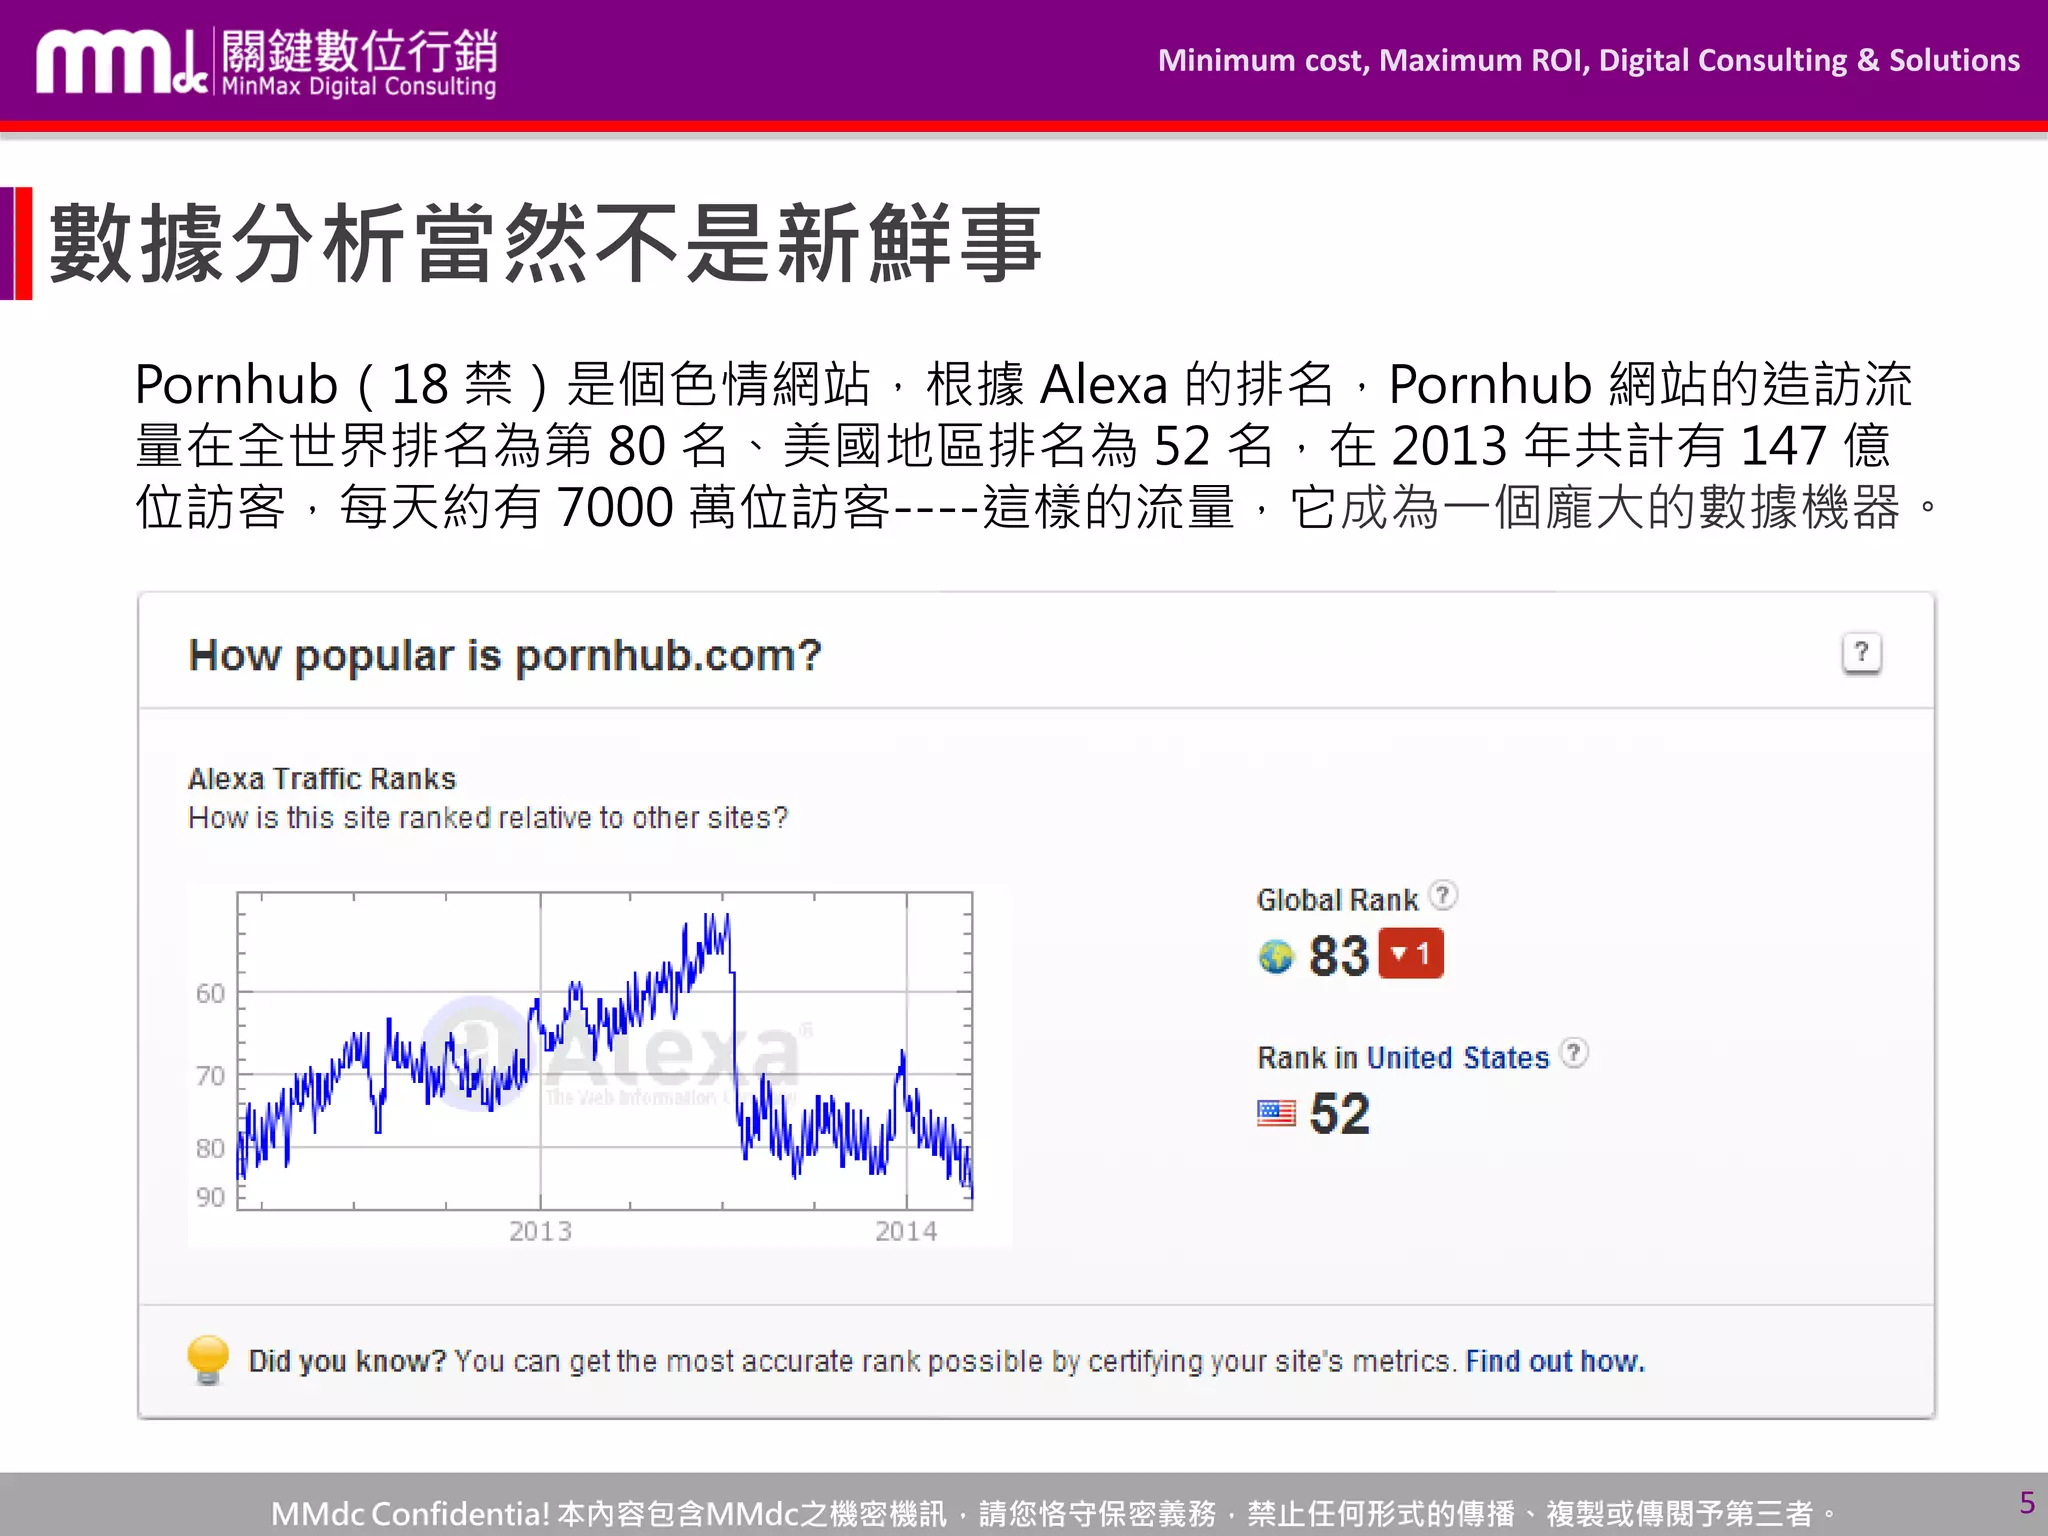2048x1536 pixels.
Task: Click the 2014 label on the chart axis
Action: [907, 1231]
